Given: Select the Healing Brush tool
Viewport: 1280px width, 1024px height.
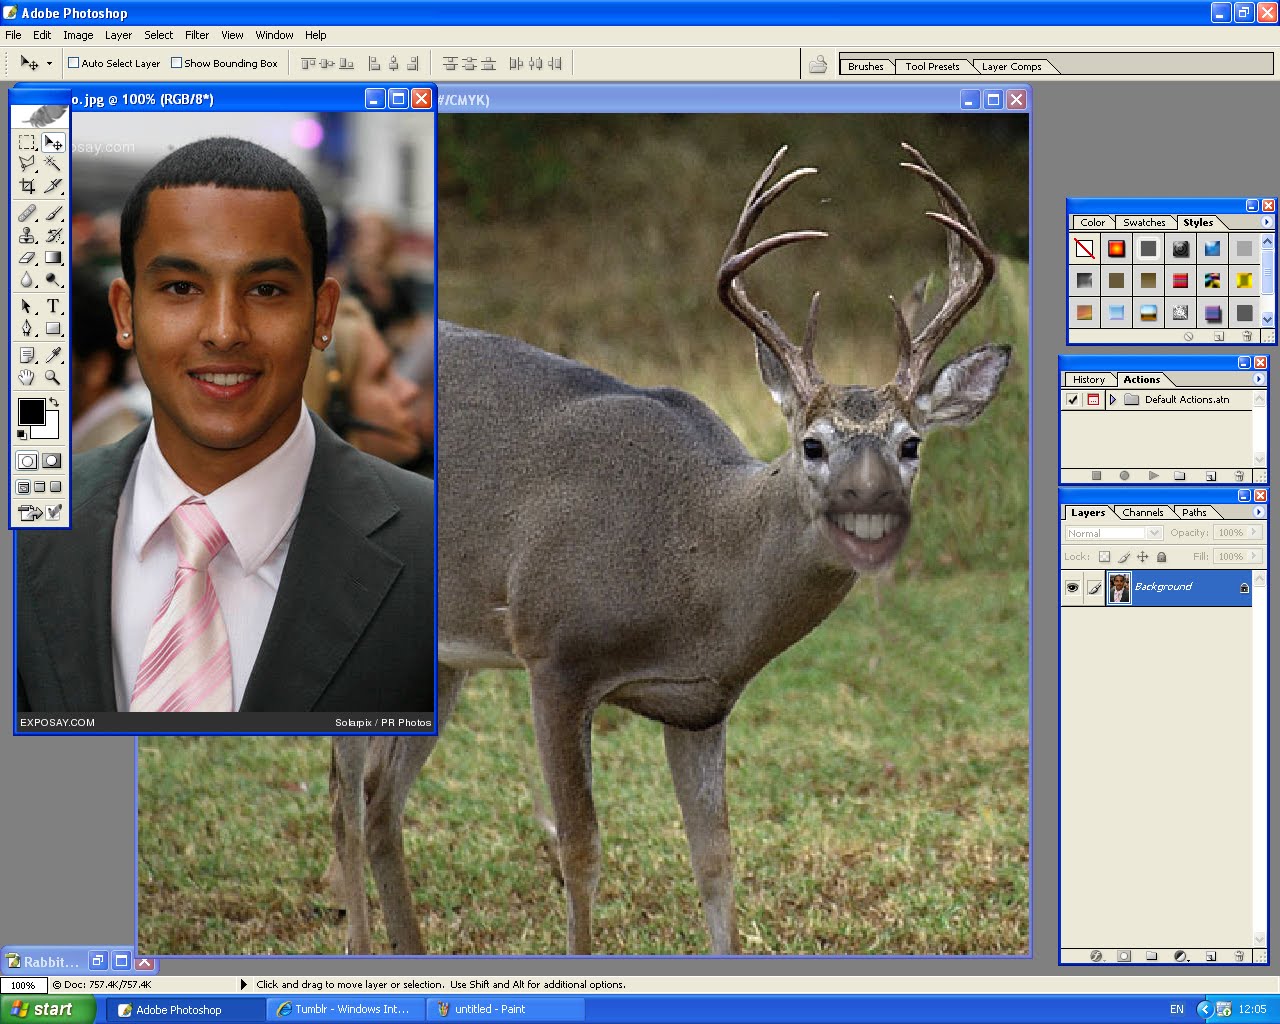Looking at the screenshot, I should click(x=27, y=213).
